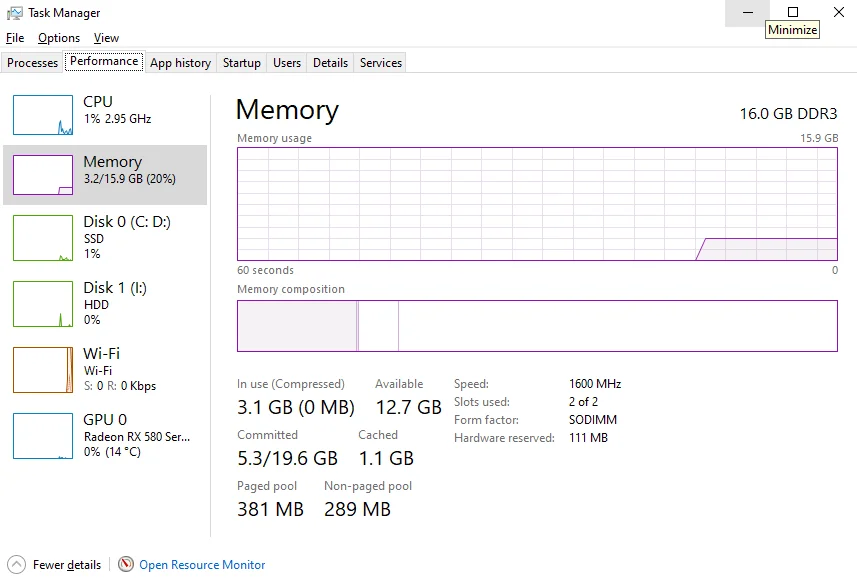857x585 pixels.
Task: Switch to the App history tab
Action: [180, 63]
